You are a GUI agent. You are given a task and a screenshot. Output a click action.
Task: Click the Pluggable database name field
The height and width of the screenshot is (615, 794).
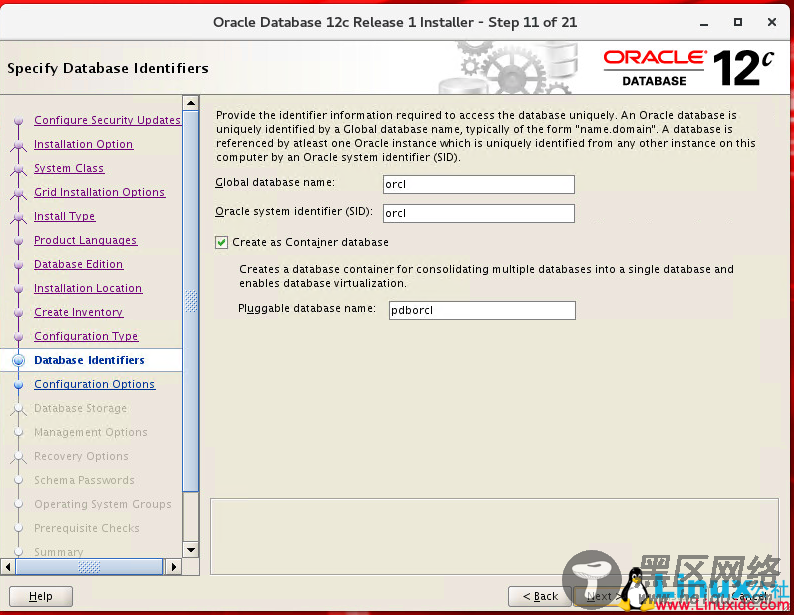click(x=482, y=310)
